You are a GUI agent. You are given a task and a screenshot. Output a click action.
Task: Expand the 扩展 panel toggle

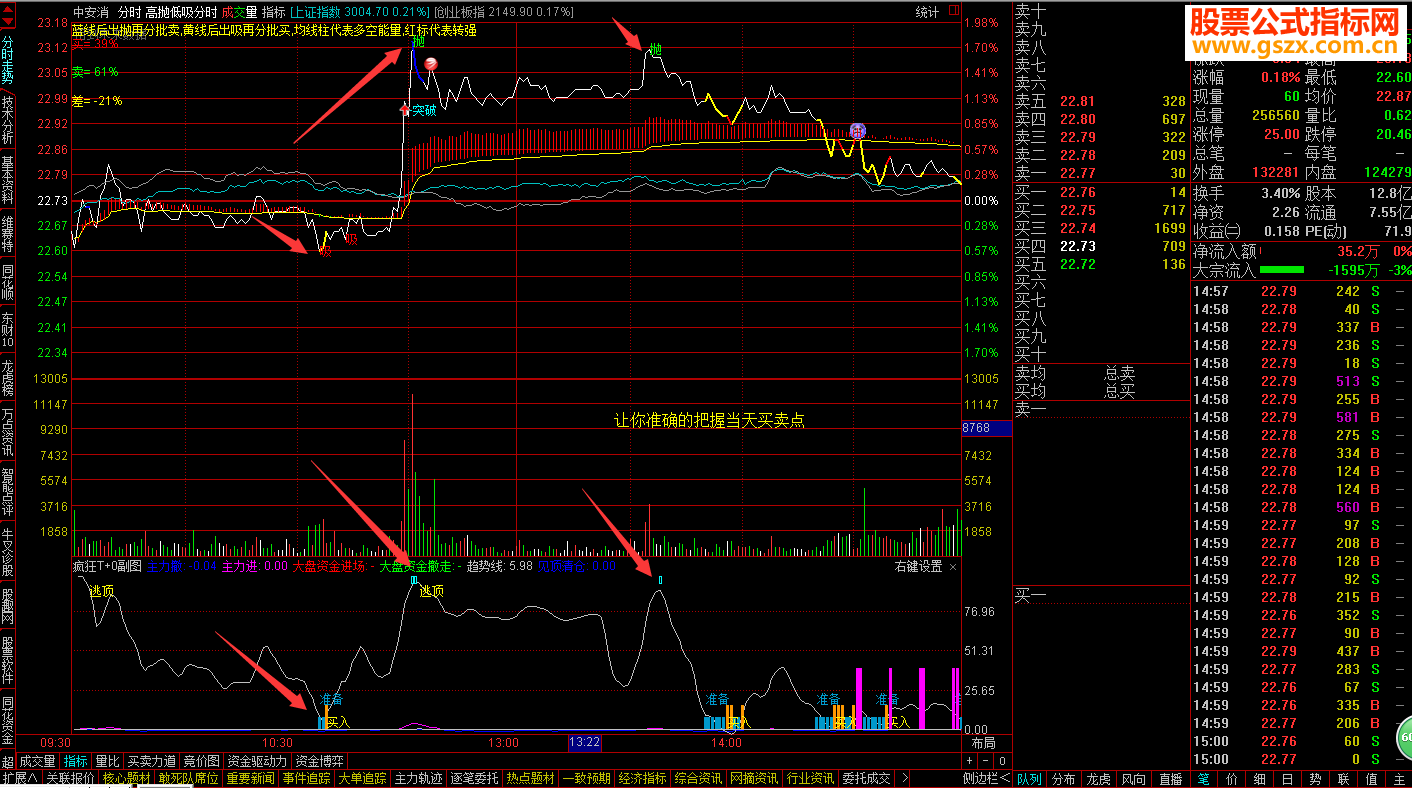[20, 778]
